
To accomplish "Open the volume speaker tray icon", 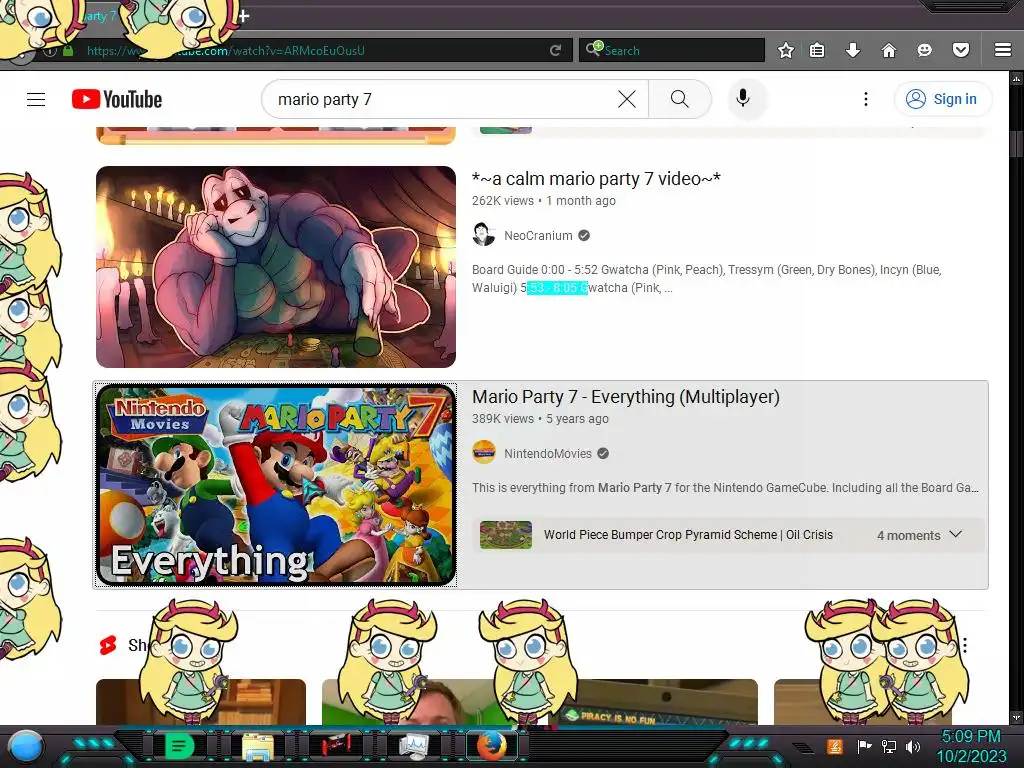I will pyautogui.click(x=913, y=746).
